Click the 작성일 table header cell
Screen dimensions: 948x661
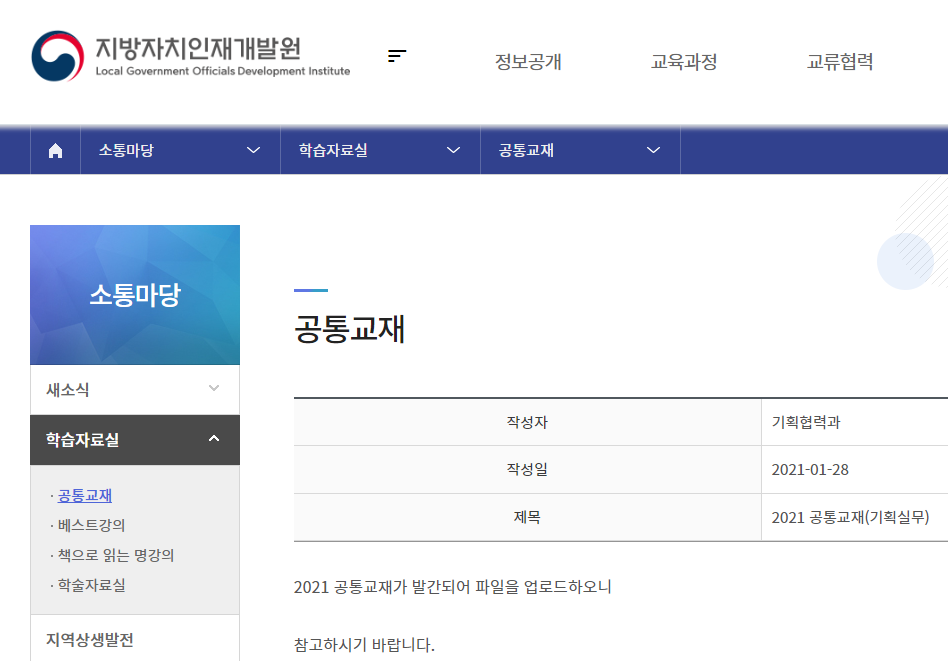(527, 469)
